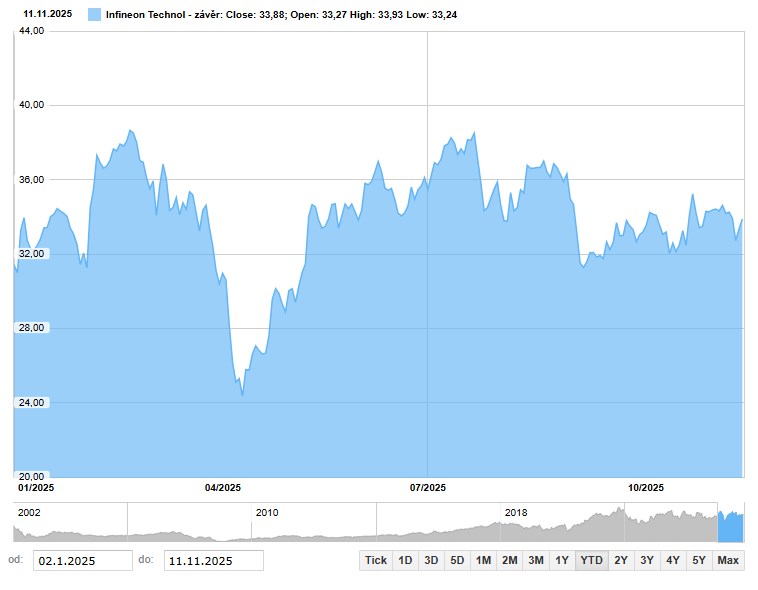The width and height of the screenshot is (758, 590).
Task: Choose the 3D time range
Action: (x=431, y=560)
